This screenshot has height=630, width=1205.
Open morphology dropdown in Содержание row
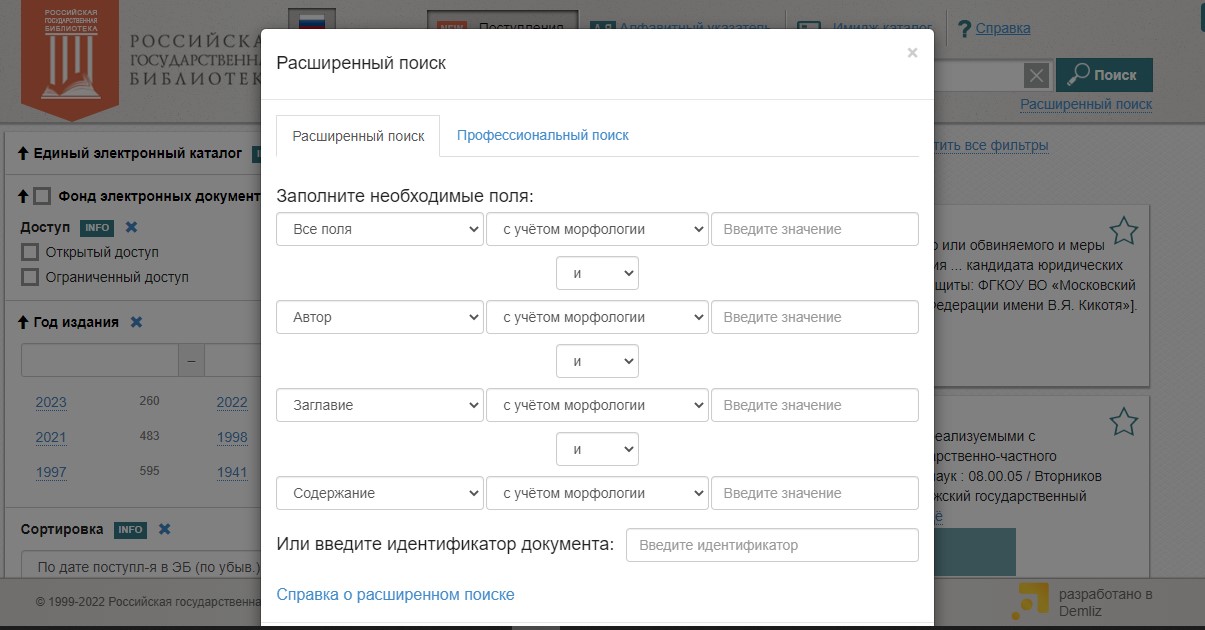pos(597,493)
